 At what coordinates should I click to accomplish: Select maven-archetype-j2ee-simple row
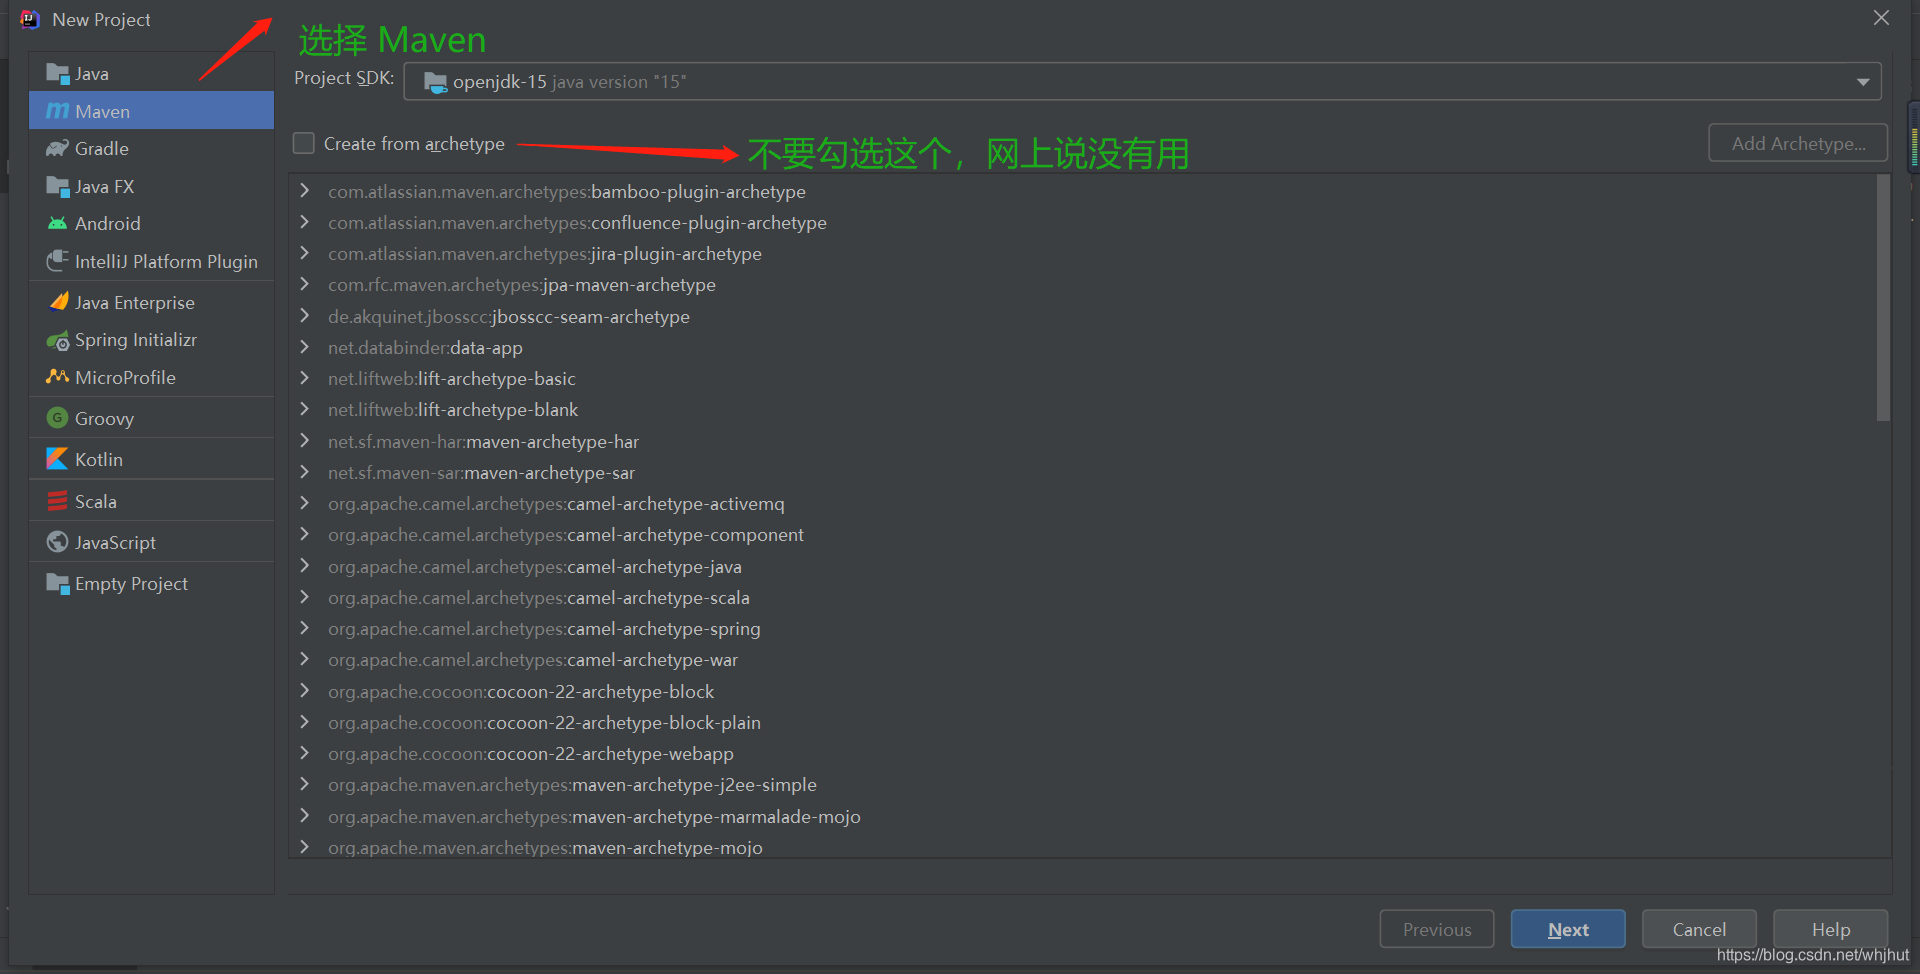pyautogui.click(x=1083, y=785)
